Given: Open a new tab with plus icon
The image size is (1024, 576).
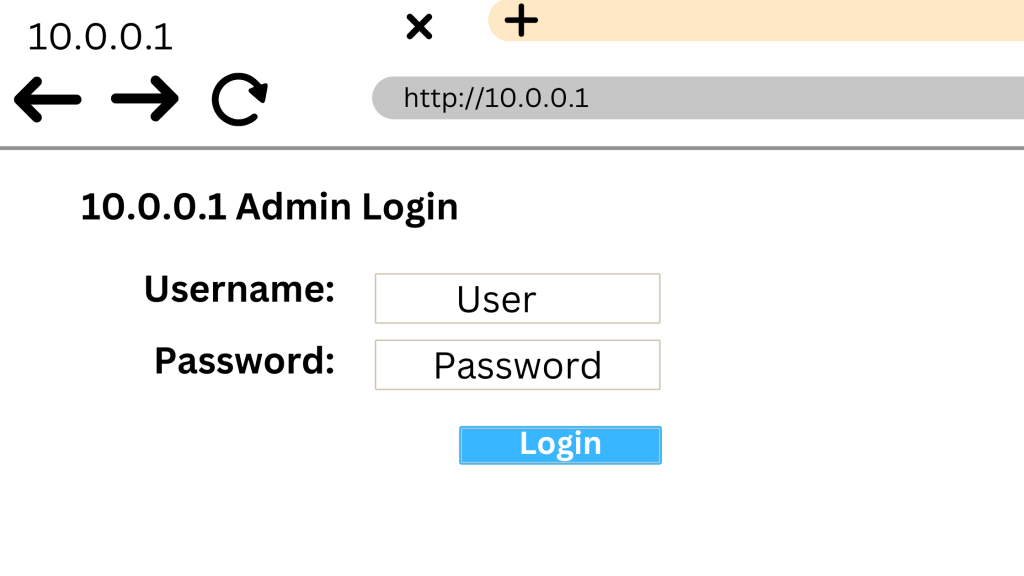Looking at the screenshot, I should [520, 20].
